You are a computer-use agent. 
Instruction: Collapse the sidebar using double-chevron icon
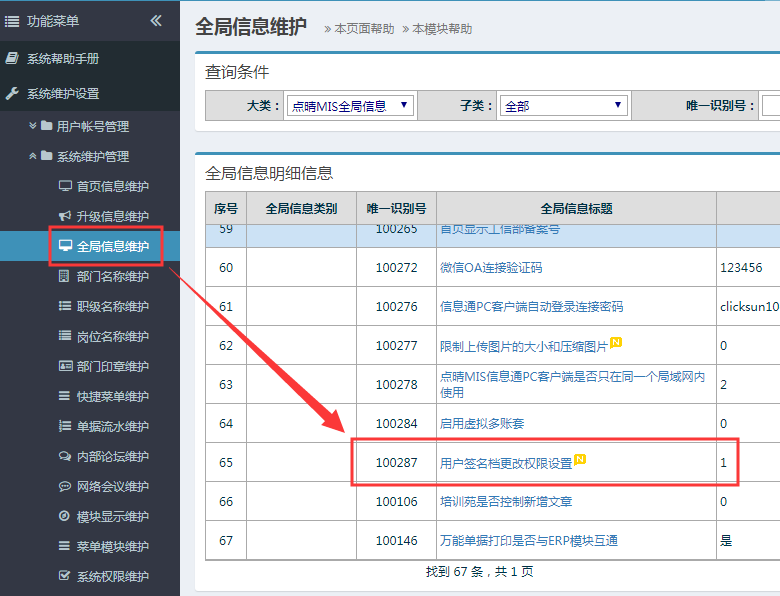point(156,21)
